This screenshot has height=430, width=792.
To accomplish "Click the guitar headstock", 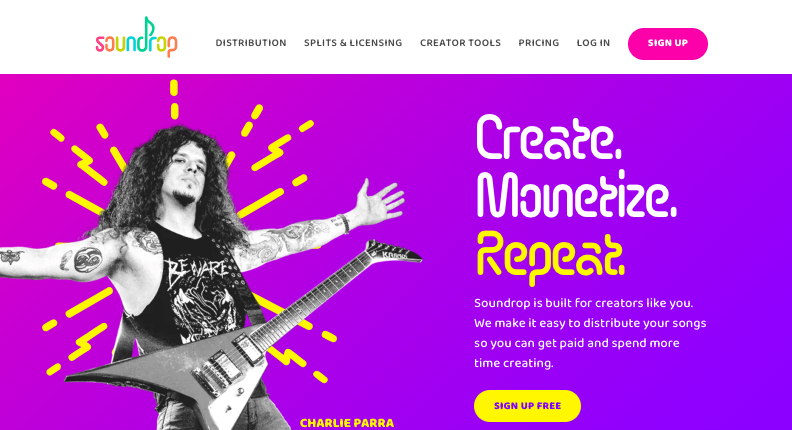I will [x=394, y=252].
